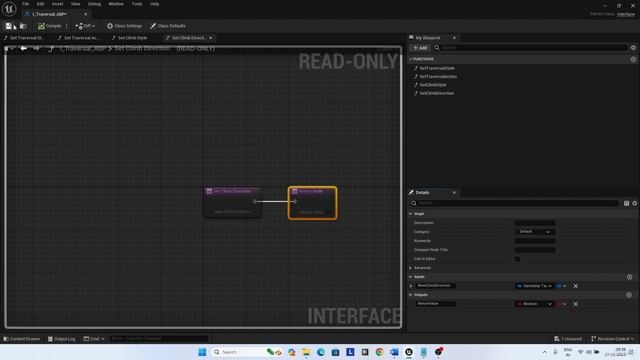Open My Blueprint panel settings gear
Image resolution: width=640 pixels, height=360 pixels.
point(633,48)
